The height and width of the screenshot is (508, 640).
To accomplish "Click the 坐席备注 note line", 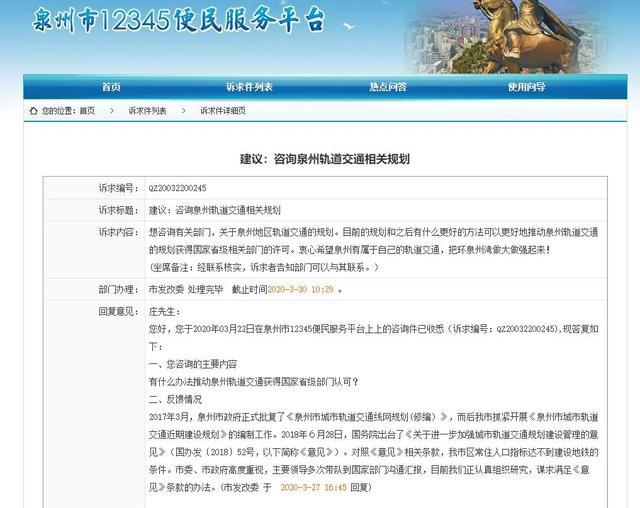I will click(x=264, y=267).
